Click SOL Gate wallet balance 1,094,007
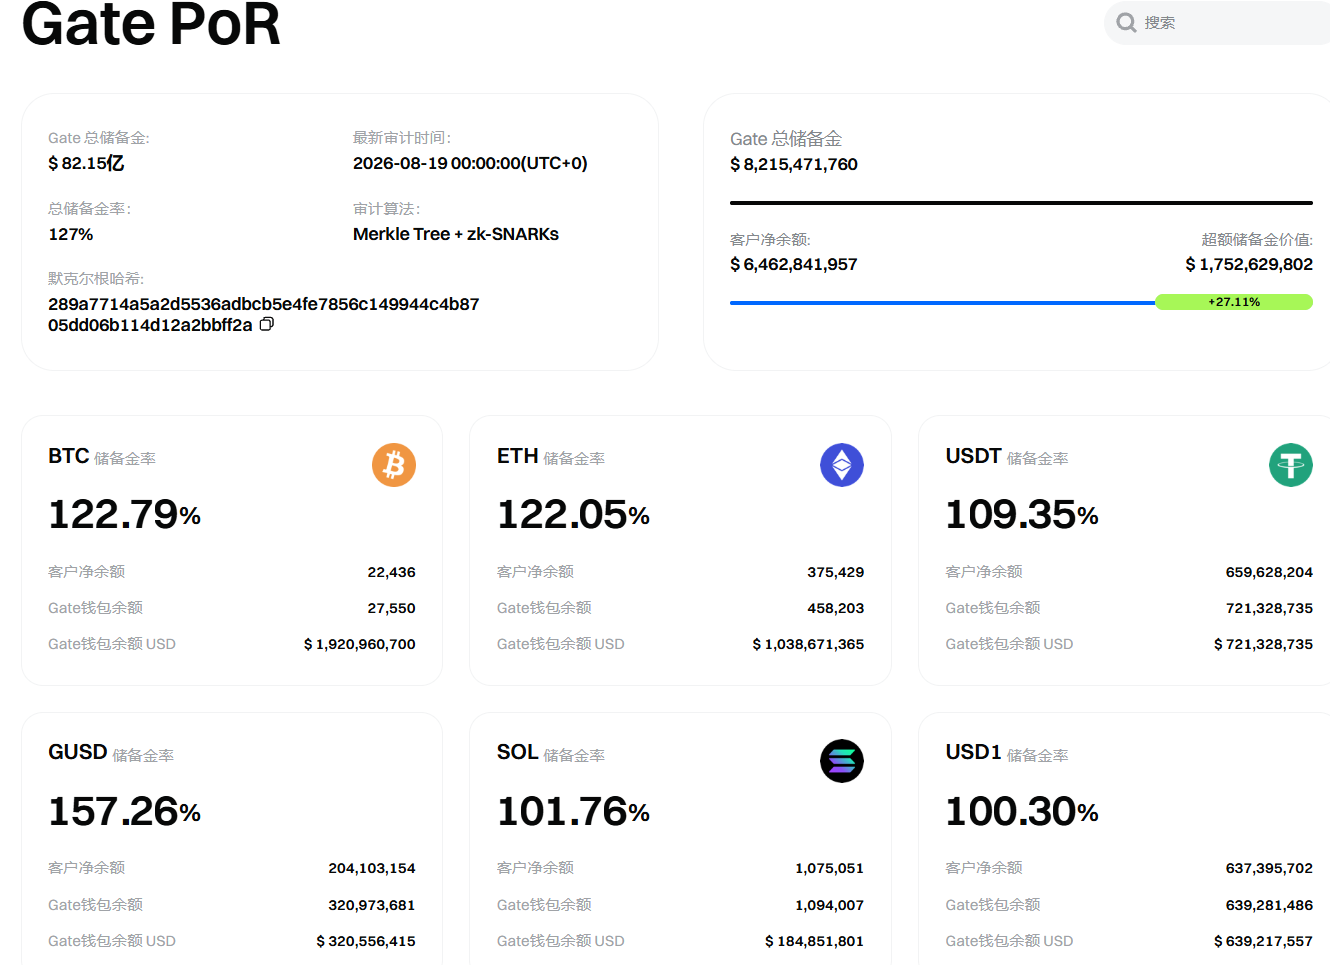The width and height of the screenshot is (1330, 965). pyautogui.click(x=829, y=905)
